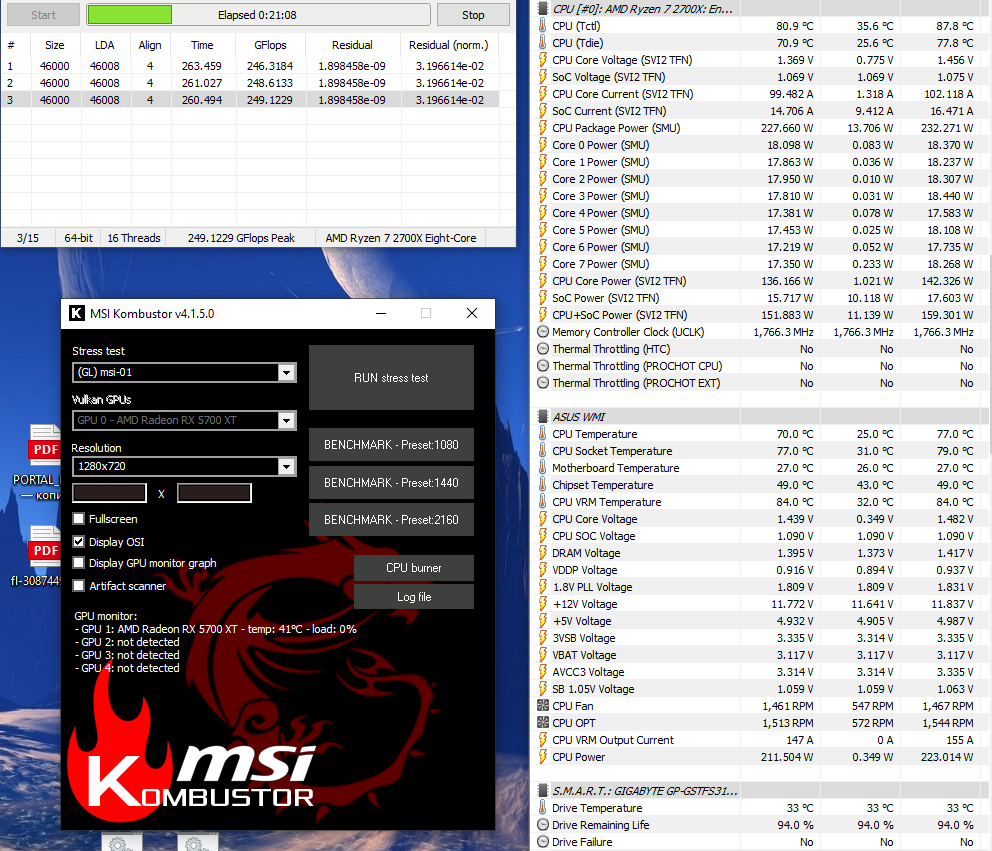This screenshot has height=851, width=992.
Task: Click the Residual (norm.) column header
Action: click(449, 45)
